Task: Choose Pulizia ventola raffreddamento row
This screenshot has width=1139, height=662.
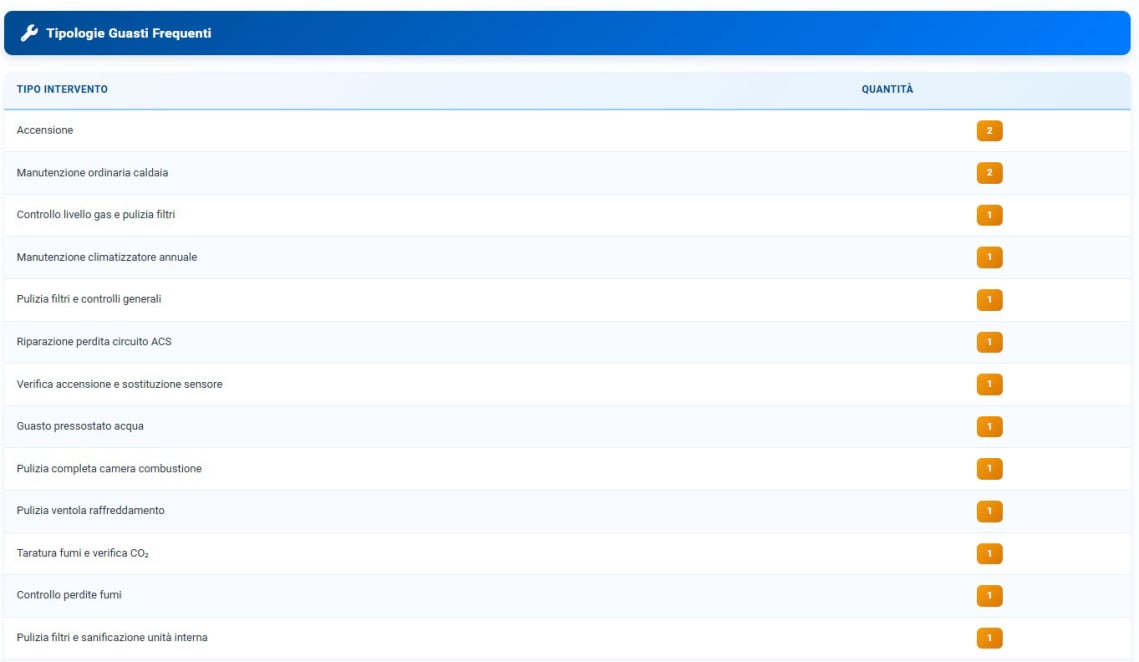Action: pyautogui.click(x=91, y=511)
